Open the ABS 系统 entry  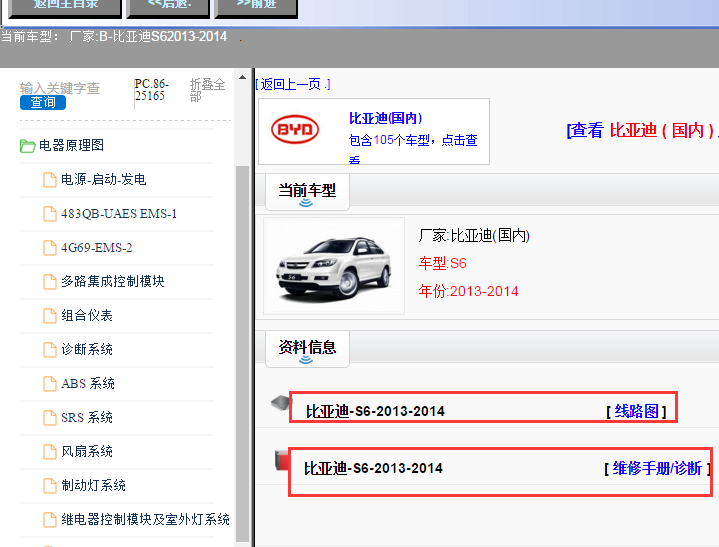pyautogui.click(x=88, y=383)
